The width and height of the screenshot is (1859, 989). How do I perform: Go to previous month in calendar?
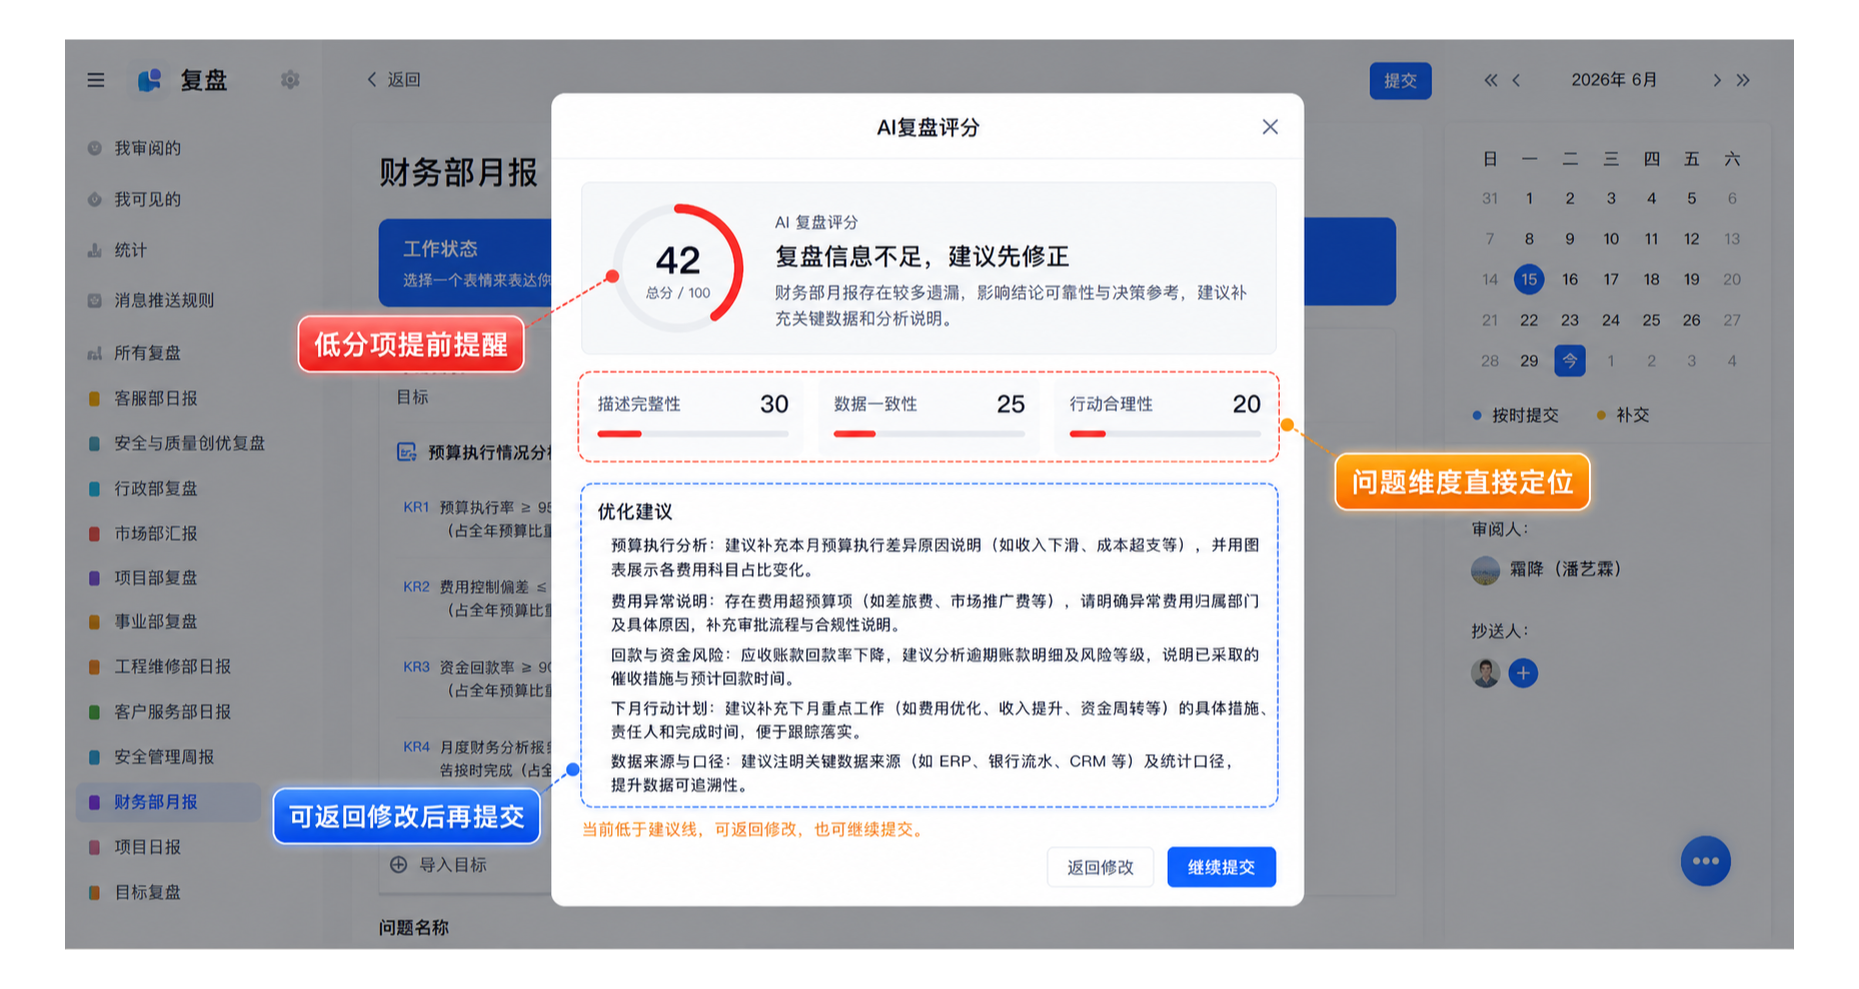(x=1516, y=80)
